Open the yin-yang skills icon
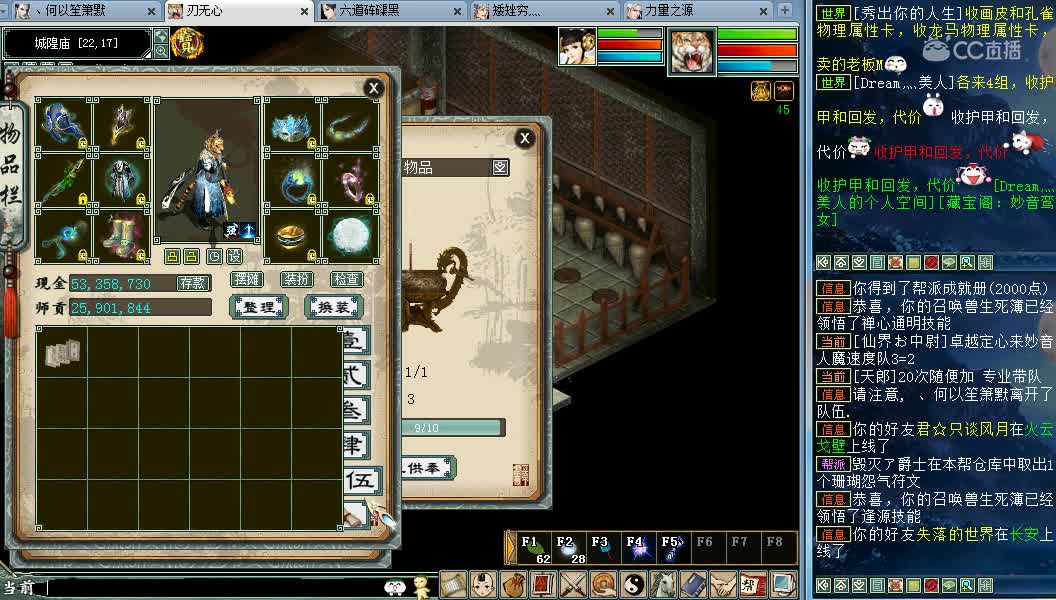The height and width of the screenshot is (600, 1056). click(x=634, y=585)
